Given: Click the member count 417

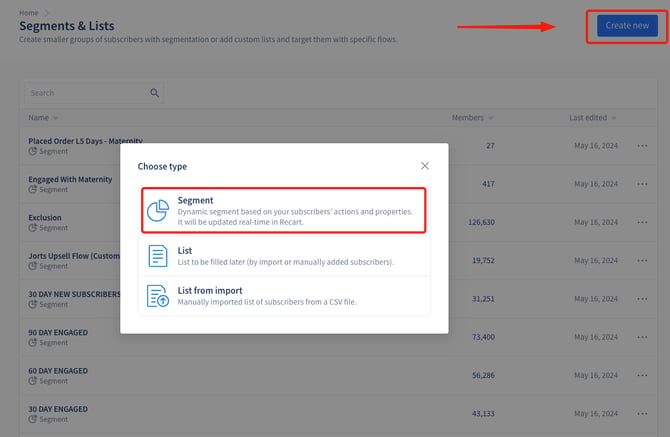Looking at the screenshot, I should [488, 184].
